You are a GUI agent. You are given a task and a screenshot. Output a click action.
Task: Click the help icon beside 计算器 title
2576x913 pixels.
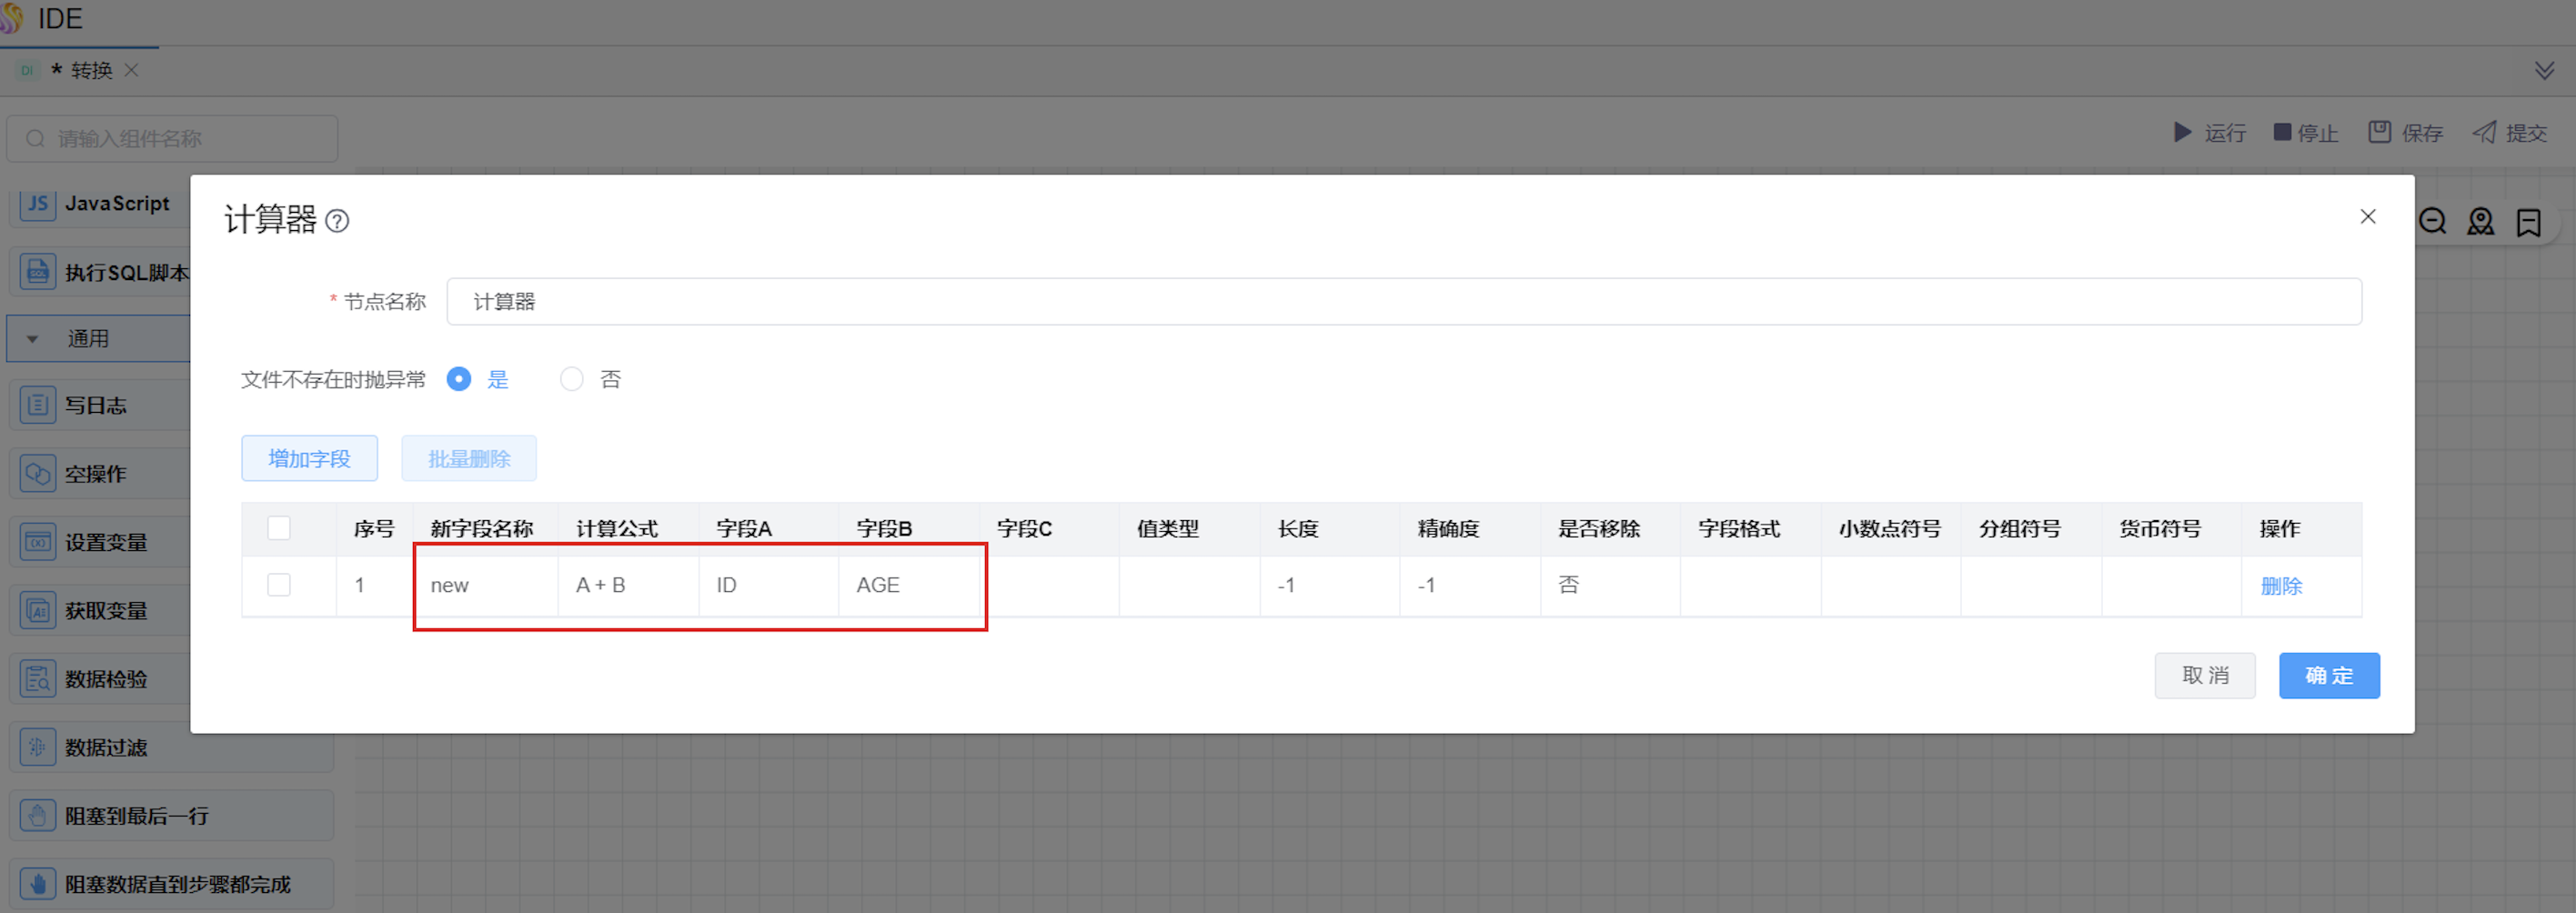click(338, 221)
